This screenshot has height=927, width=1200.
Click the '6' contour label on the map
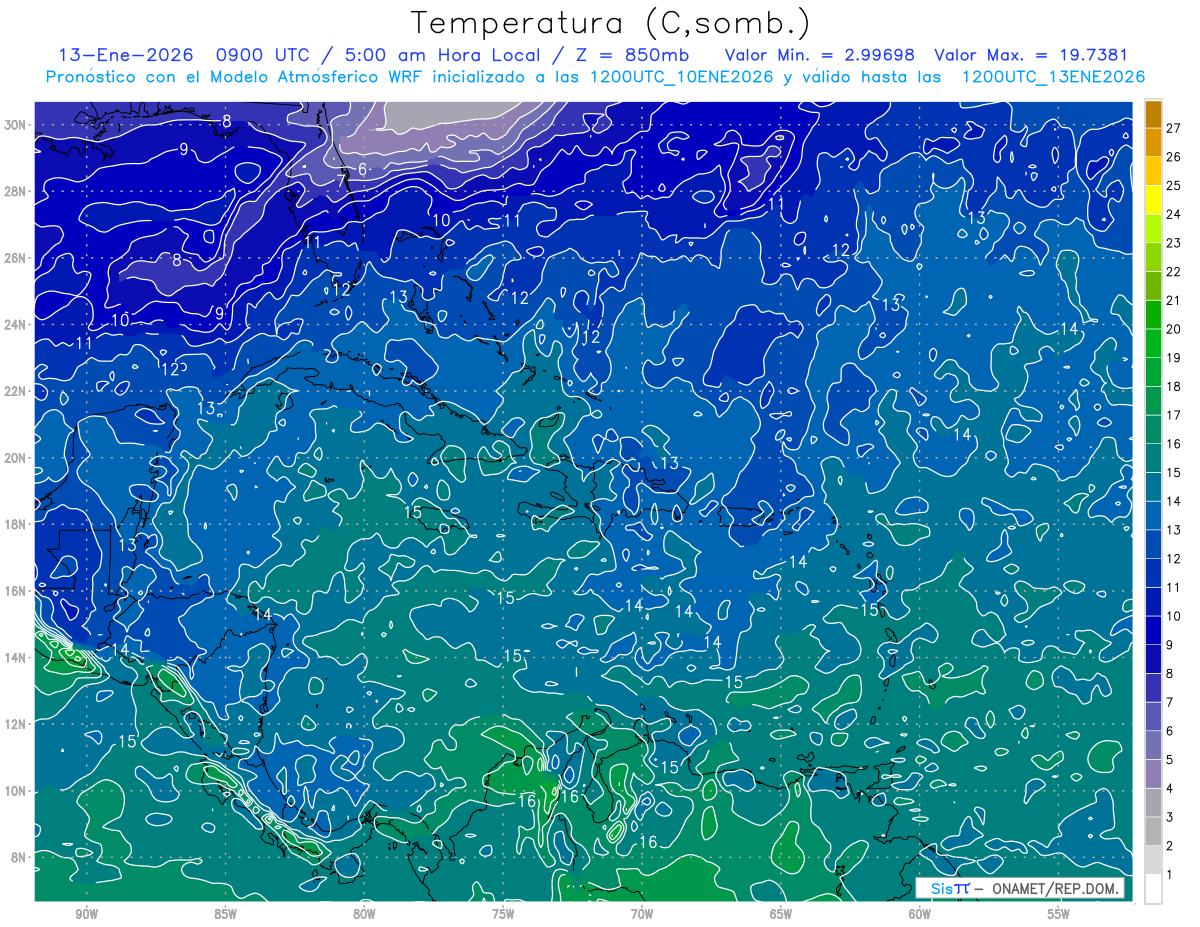362,170
